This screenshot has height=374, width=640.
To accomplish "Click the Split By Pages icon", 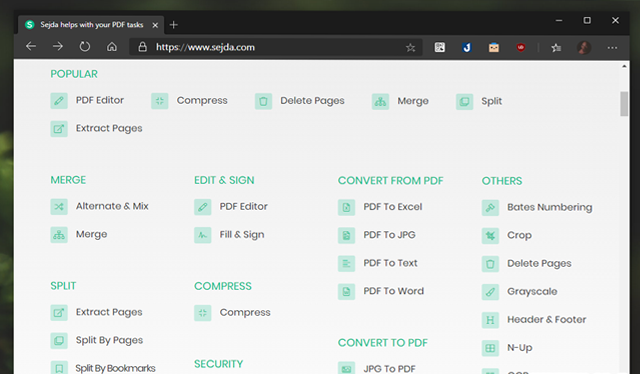I will (x=59, y=341).
